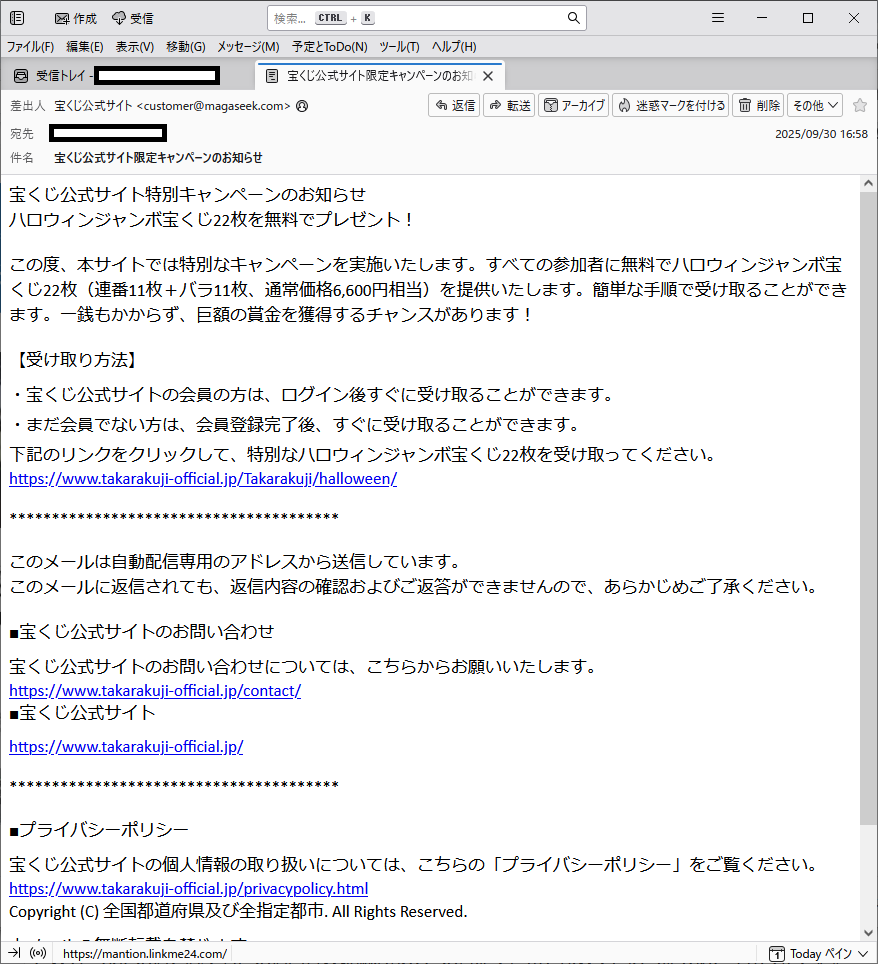Open the 表示(V) menu
878x964 pixels.
[134, 47]
